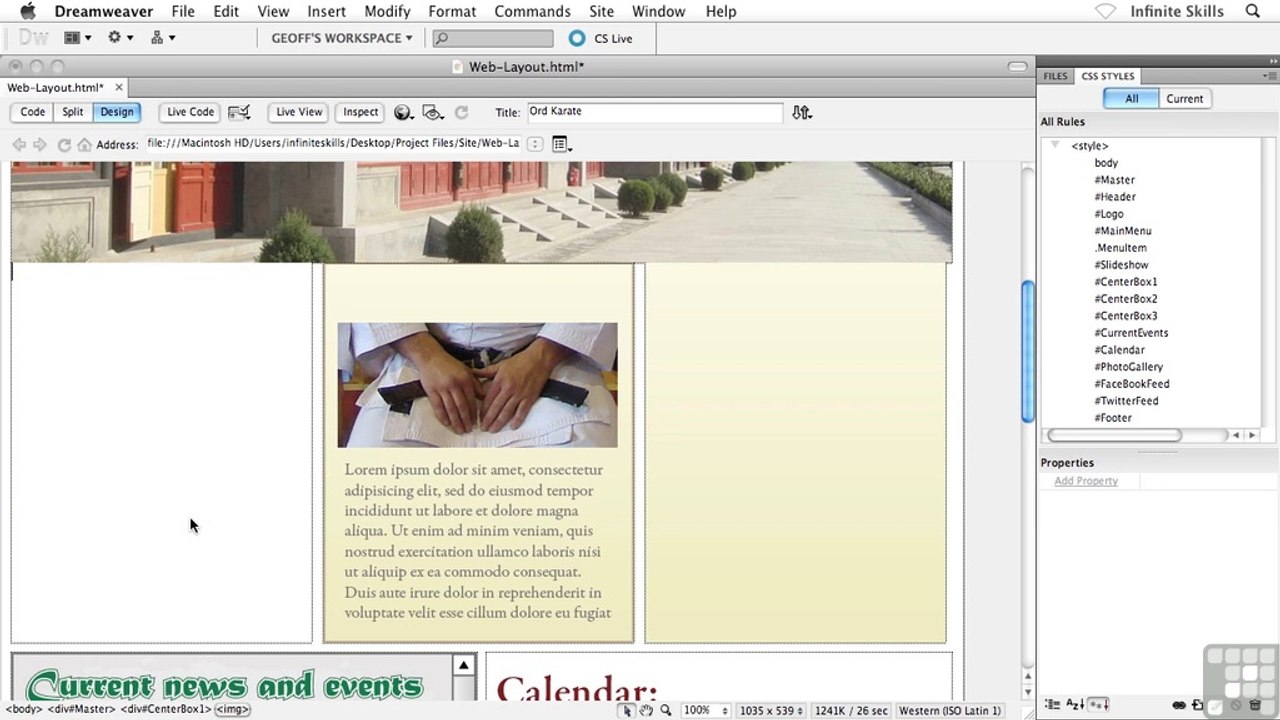Switch to Split view
The image size is (1280, 720).
73,112
